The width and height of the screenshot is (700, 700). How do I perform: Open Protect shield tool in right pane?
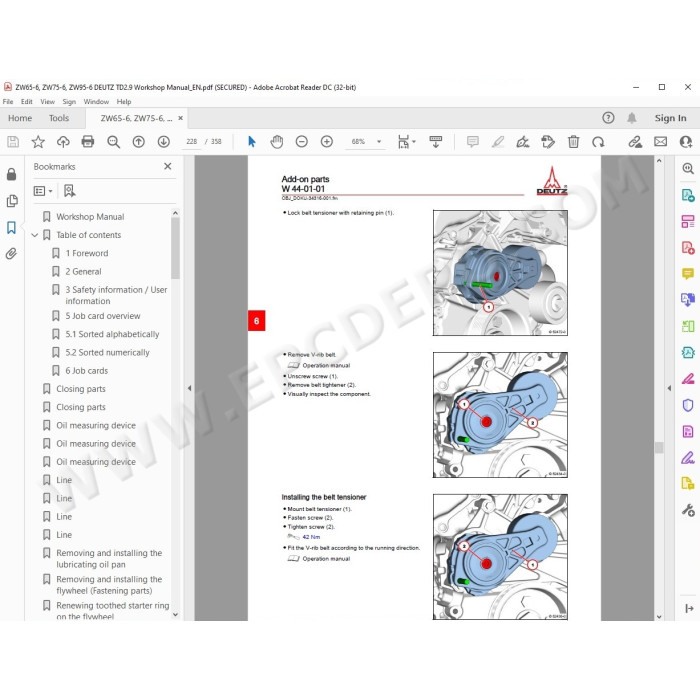pos(688,405)
